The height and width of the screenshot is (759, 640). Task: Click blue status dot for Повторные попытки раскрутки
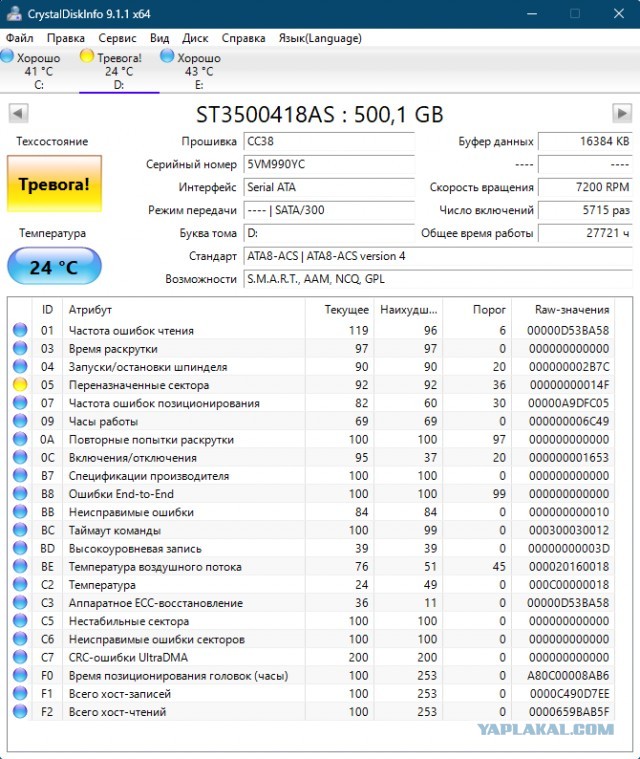click(x=20, y=439)
